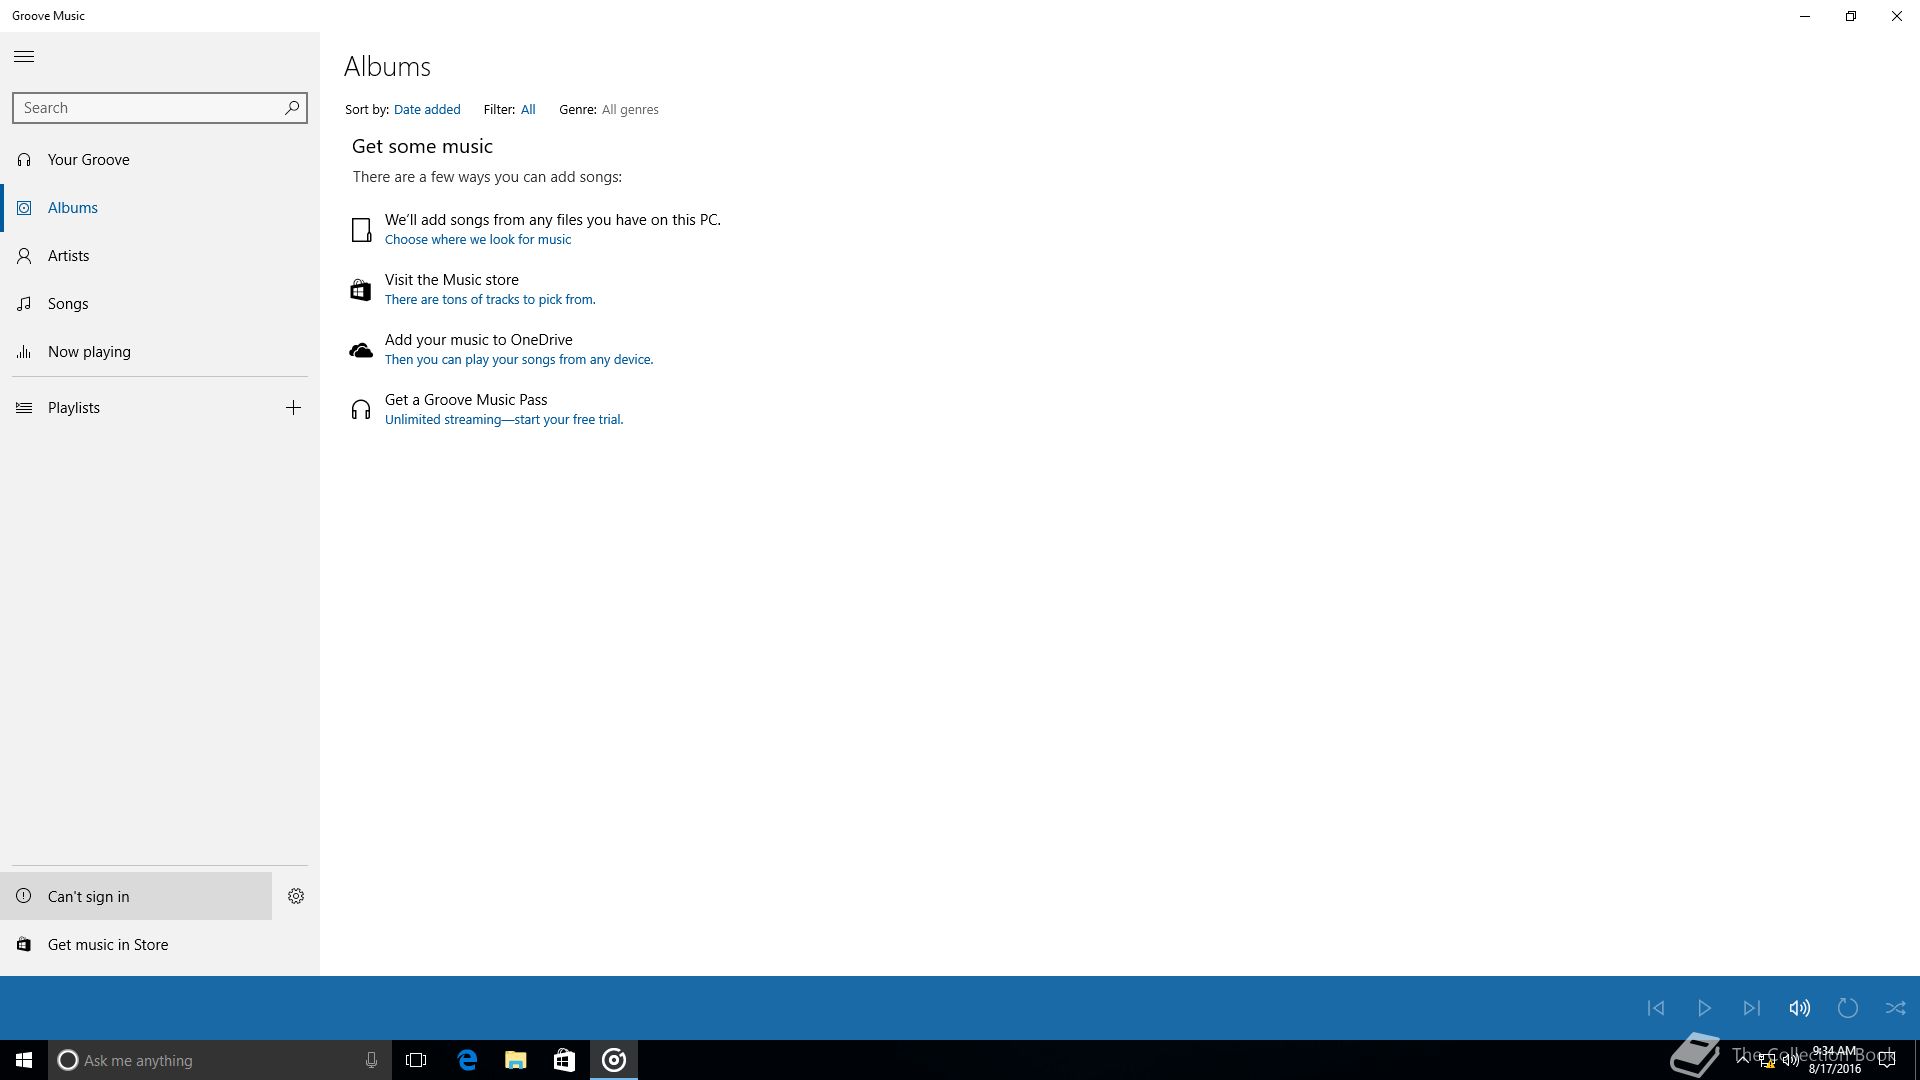This screenshot has height=1080, width=1920.
Task: Open settings gear icon
Action: (296, 896)
